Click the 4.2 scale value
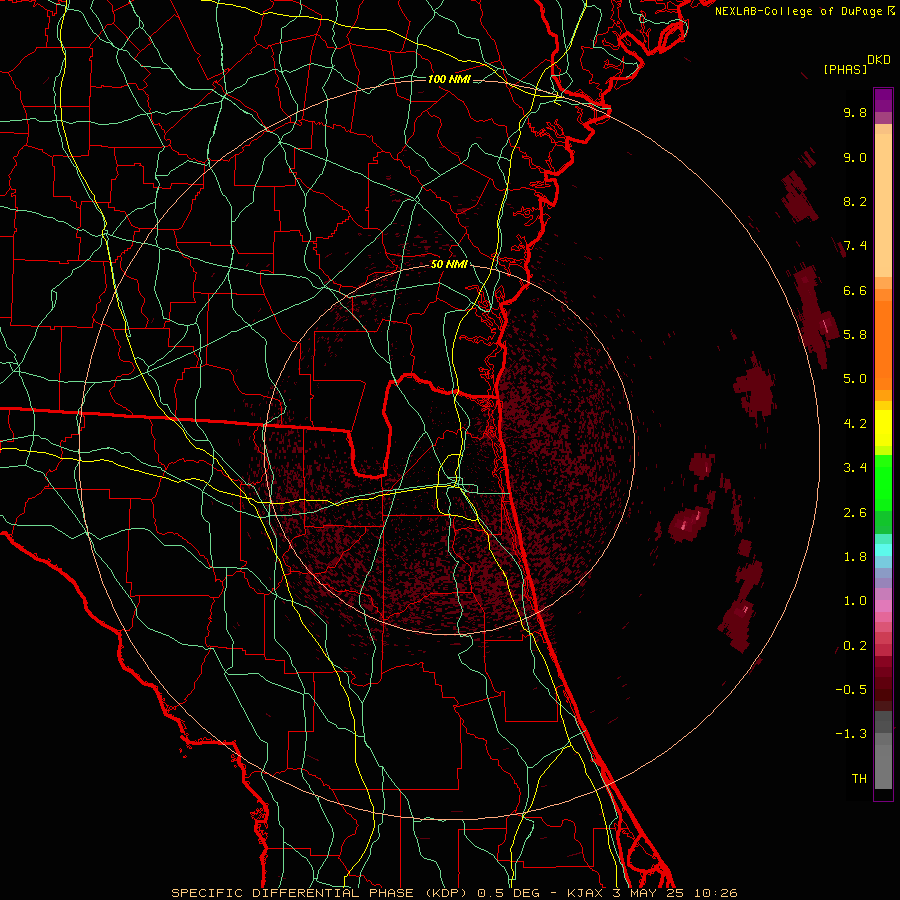This screenshot has width=900, height=900. pos(855,424)
